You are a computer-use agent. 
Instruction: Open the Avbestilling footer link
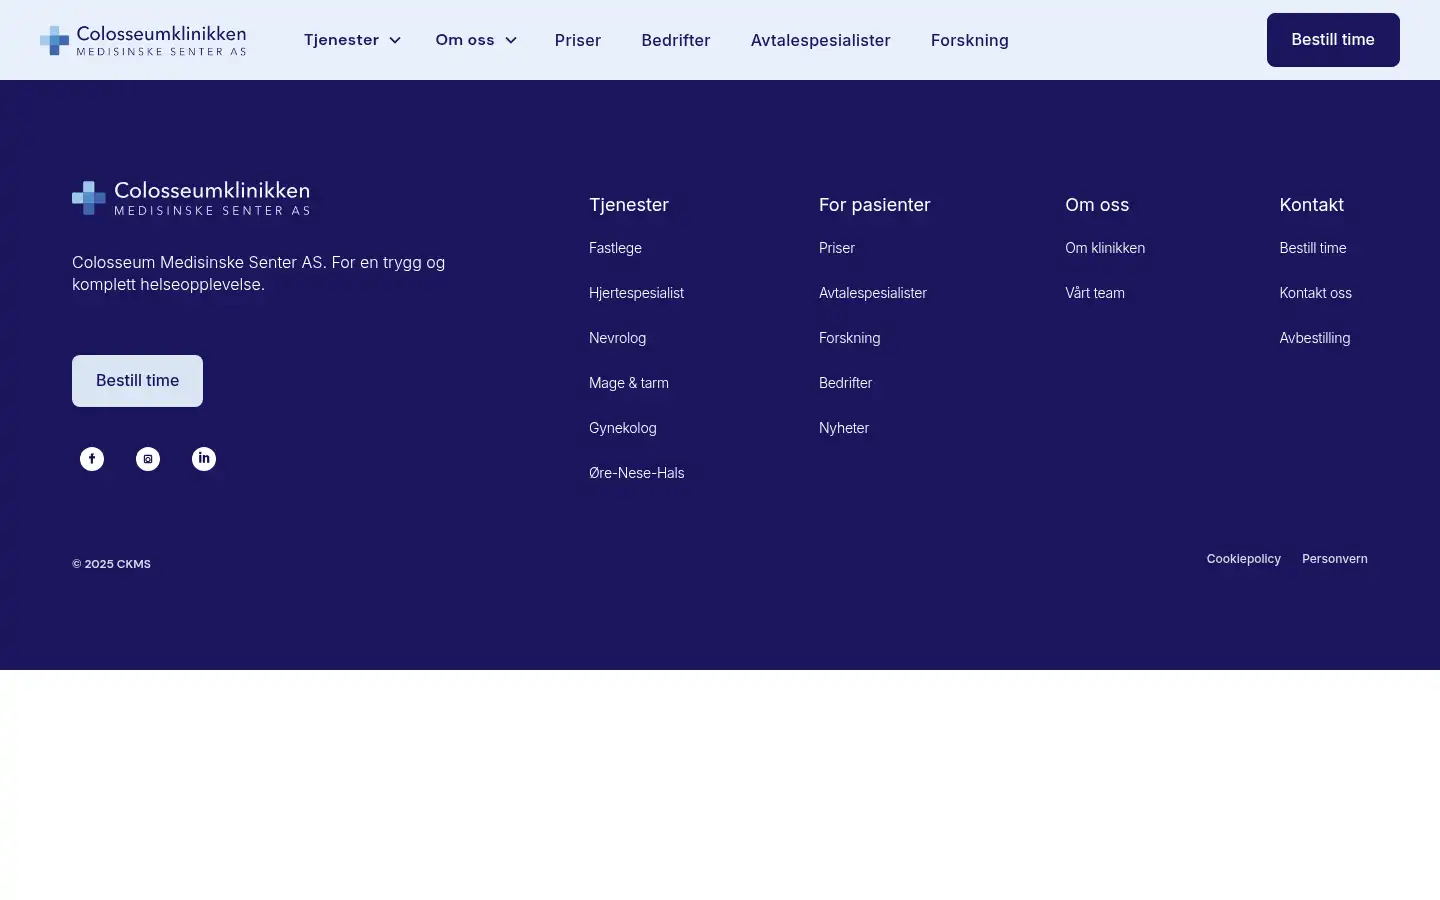[x=1315, y=338]
